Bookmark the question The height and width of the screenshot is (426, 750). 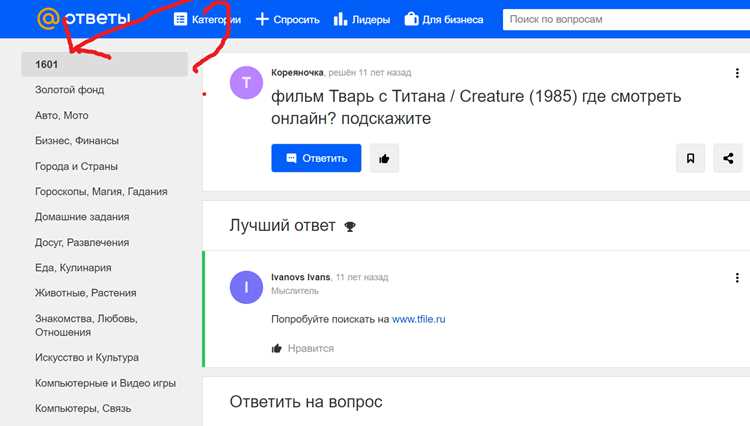(x=690, y=158)
